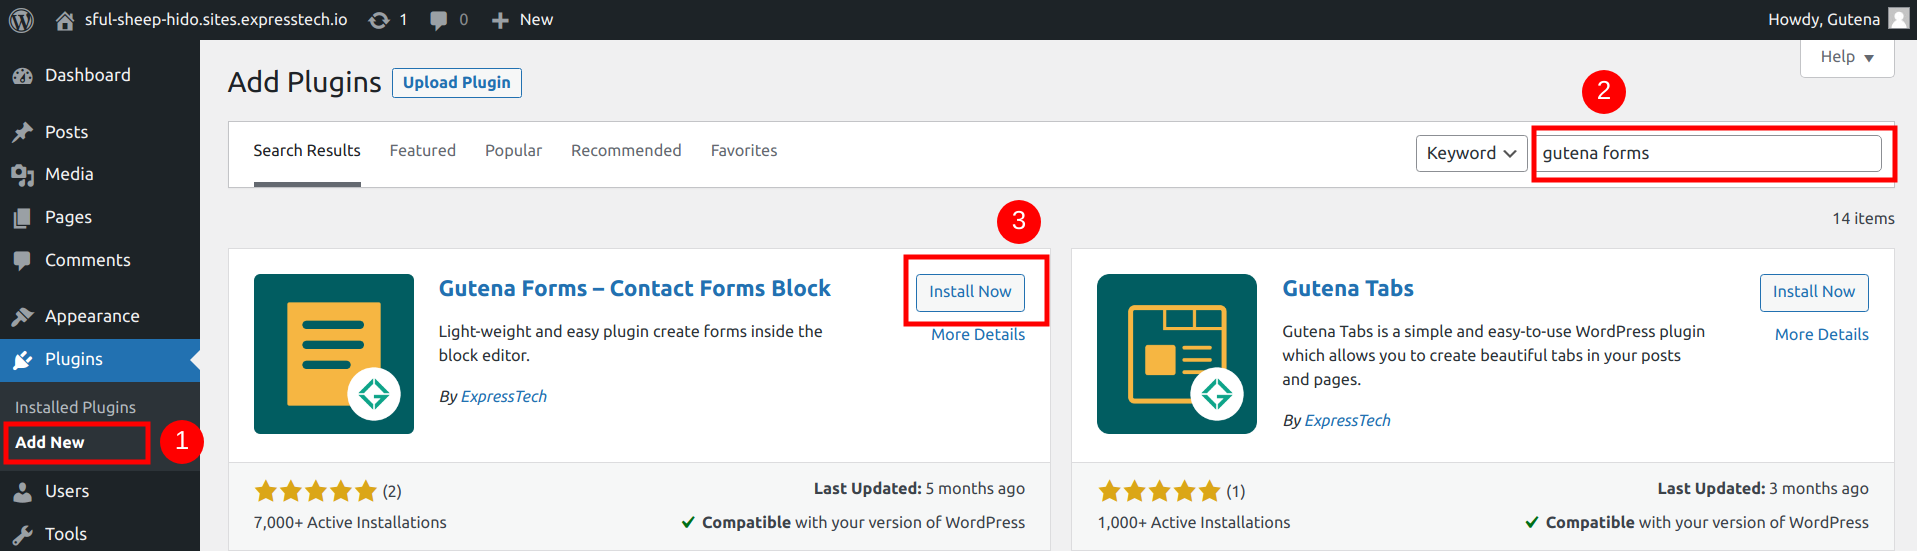
Task: View More Details for Gutena Tabs
Action: [1822, 335]
